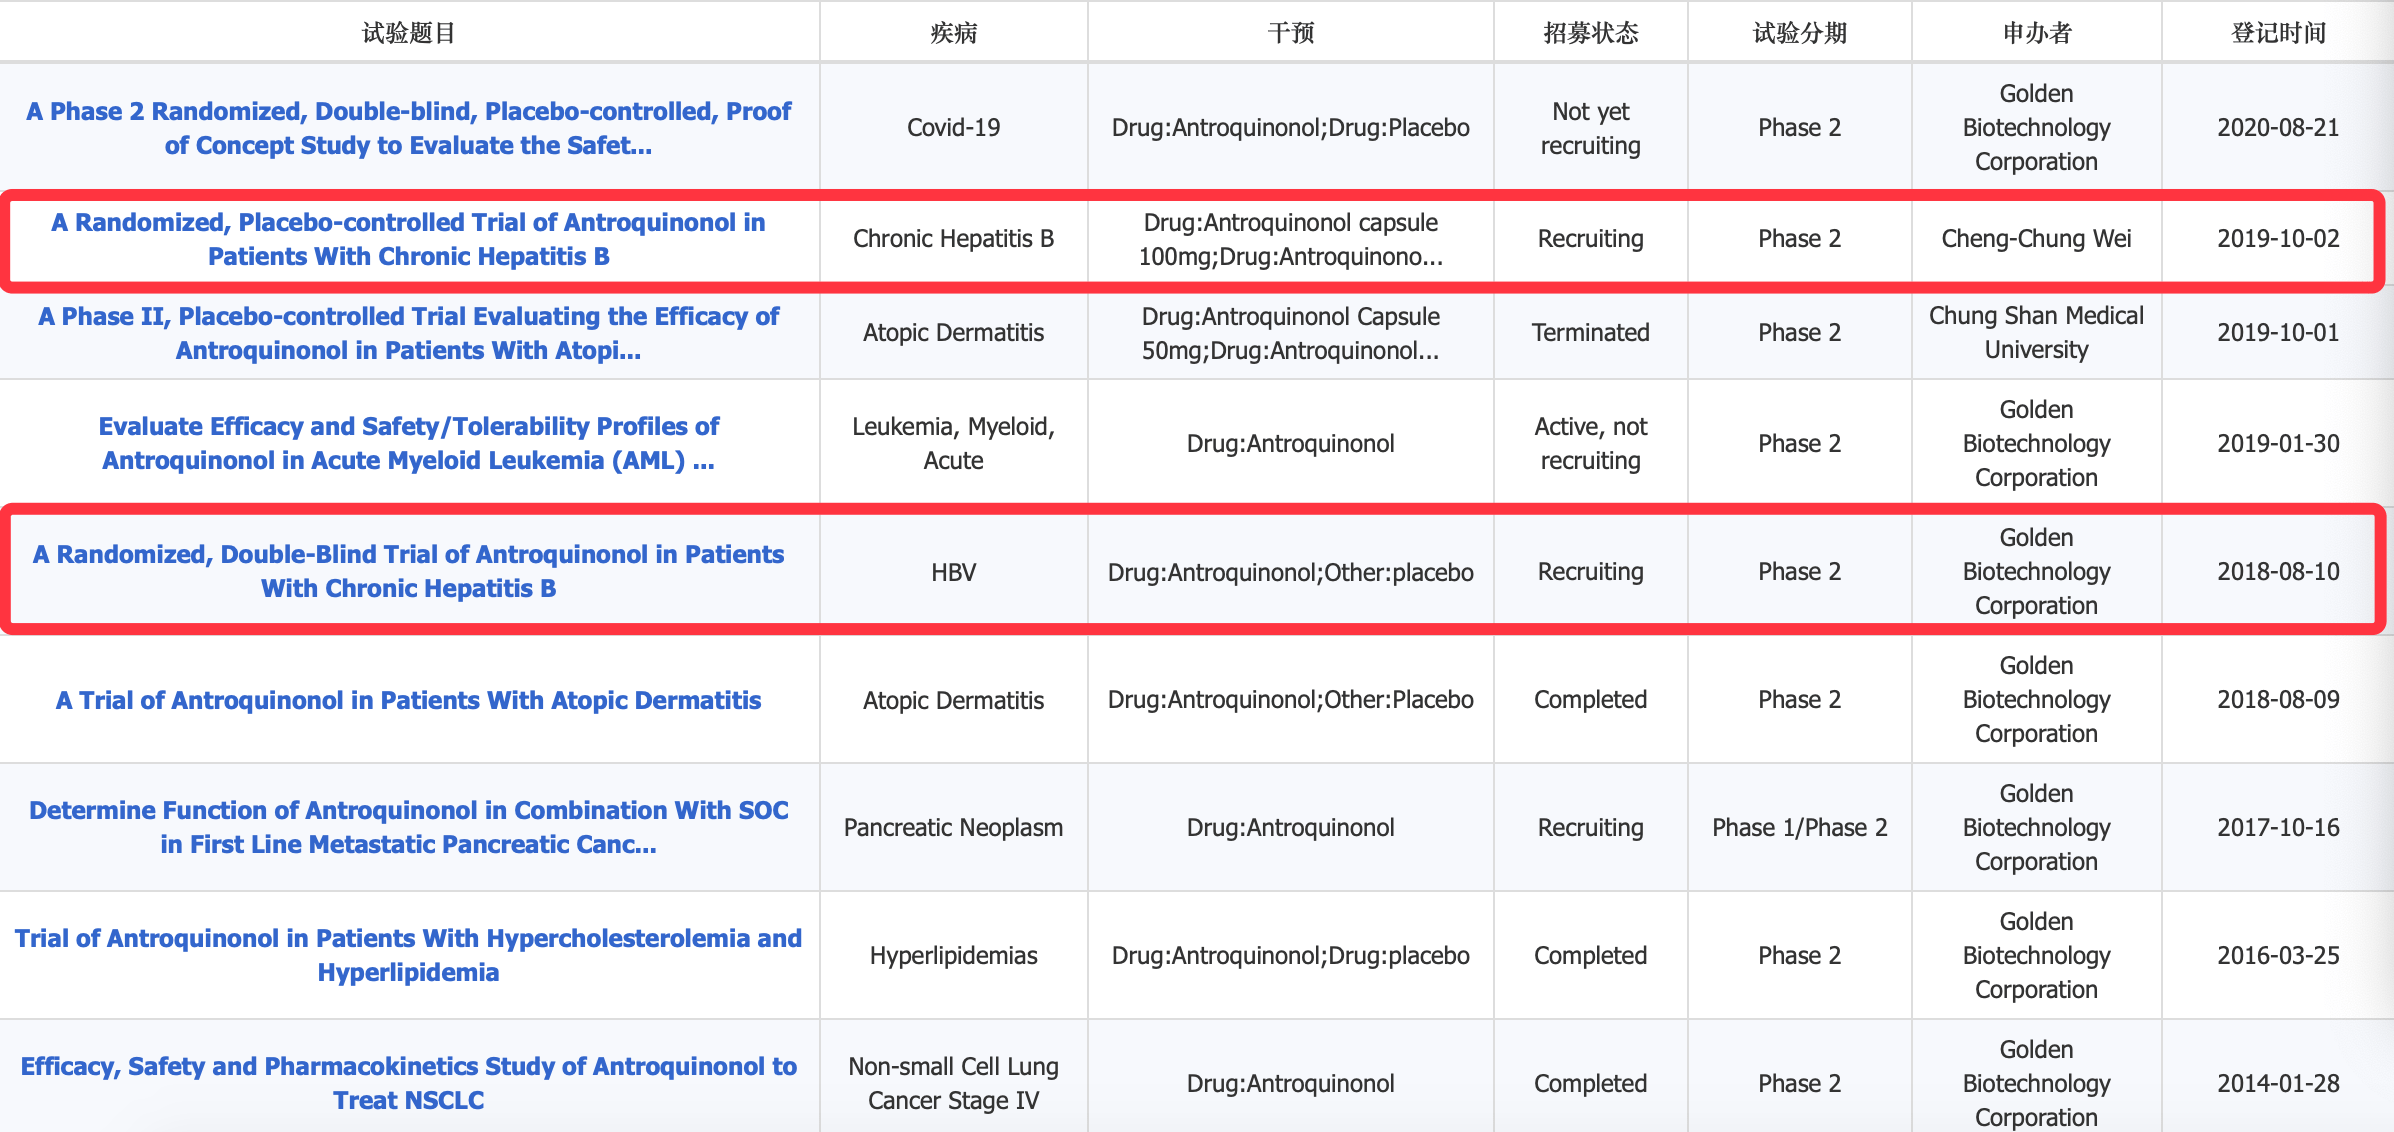
Task: Select the Hyperlipidemias cell
Action: point(953,956)
